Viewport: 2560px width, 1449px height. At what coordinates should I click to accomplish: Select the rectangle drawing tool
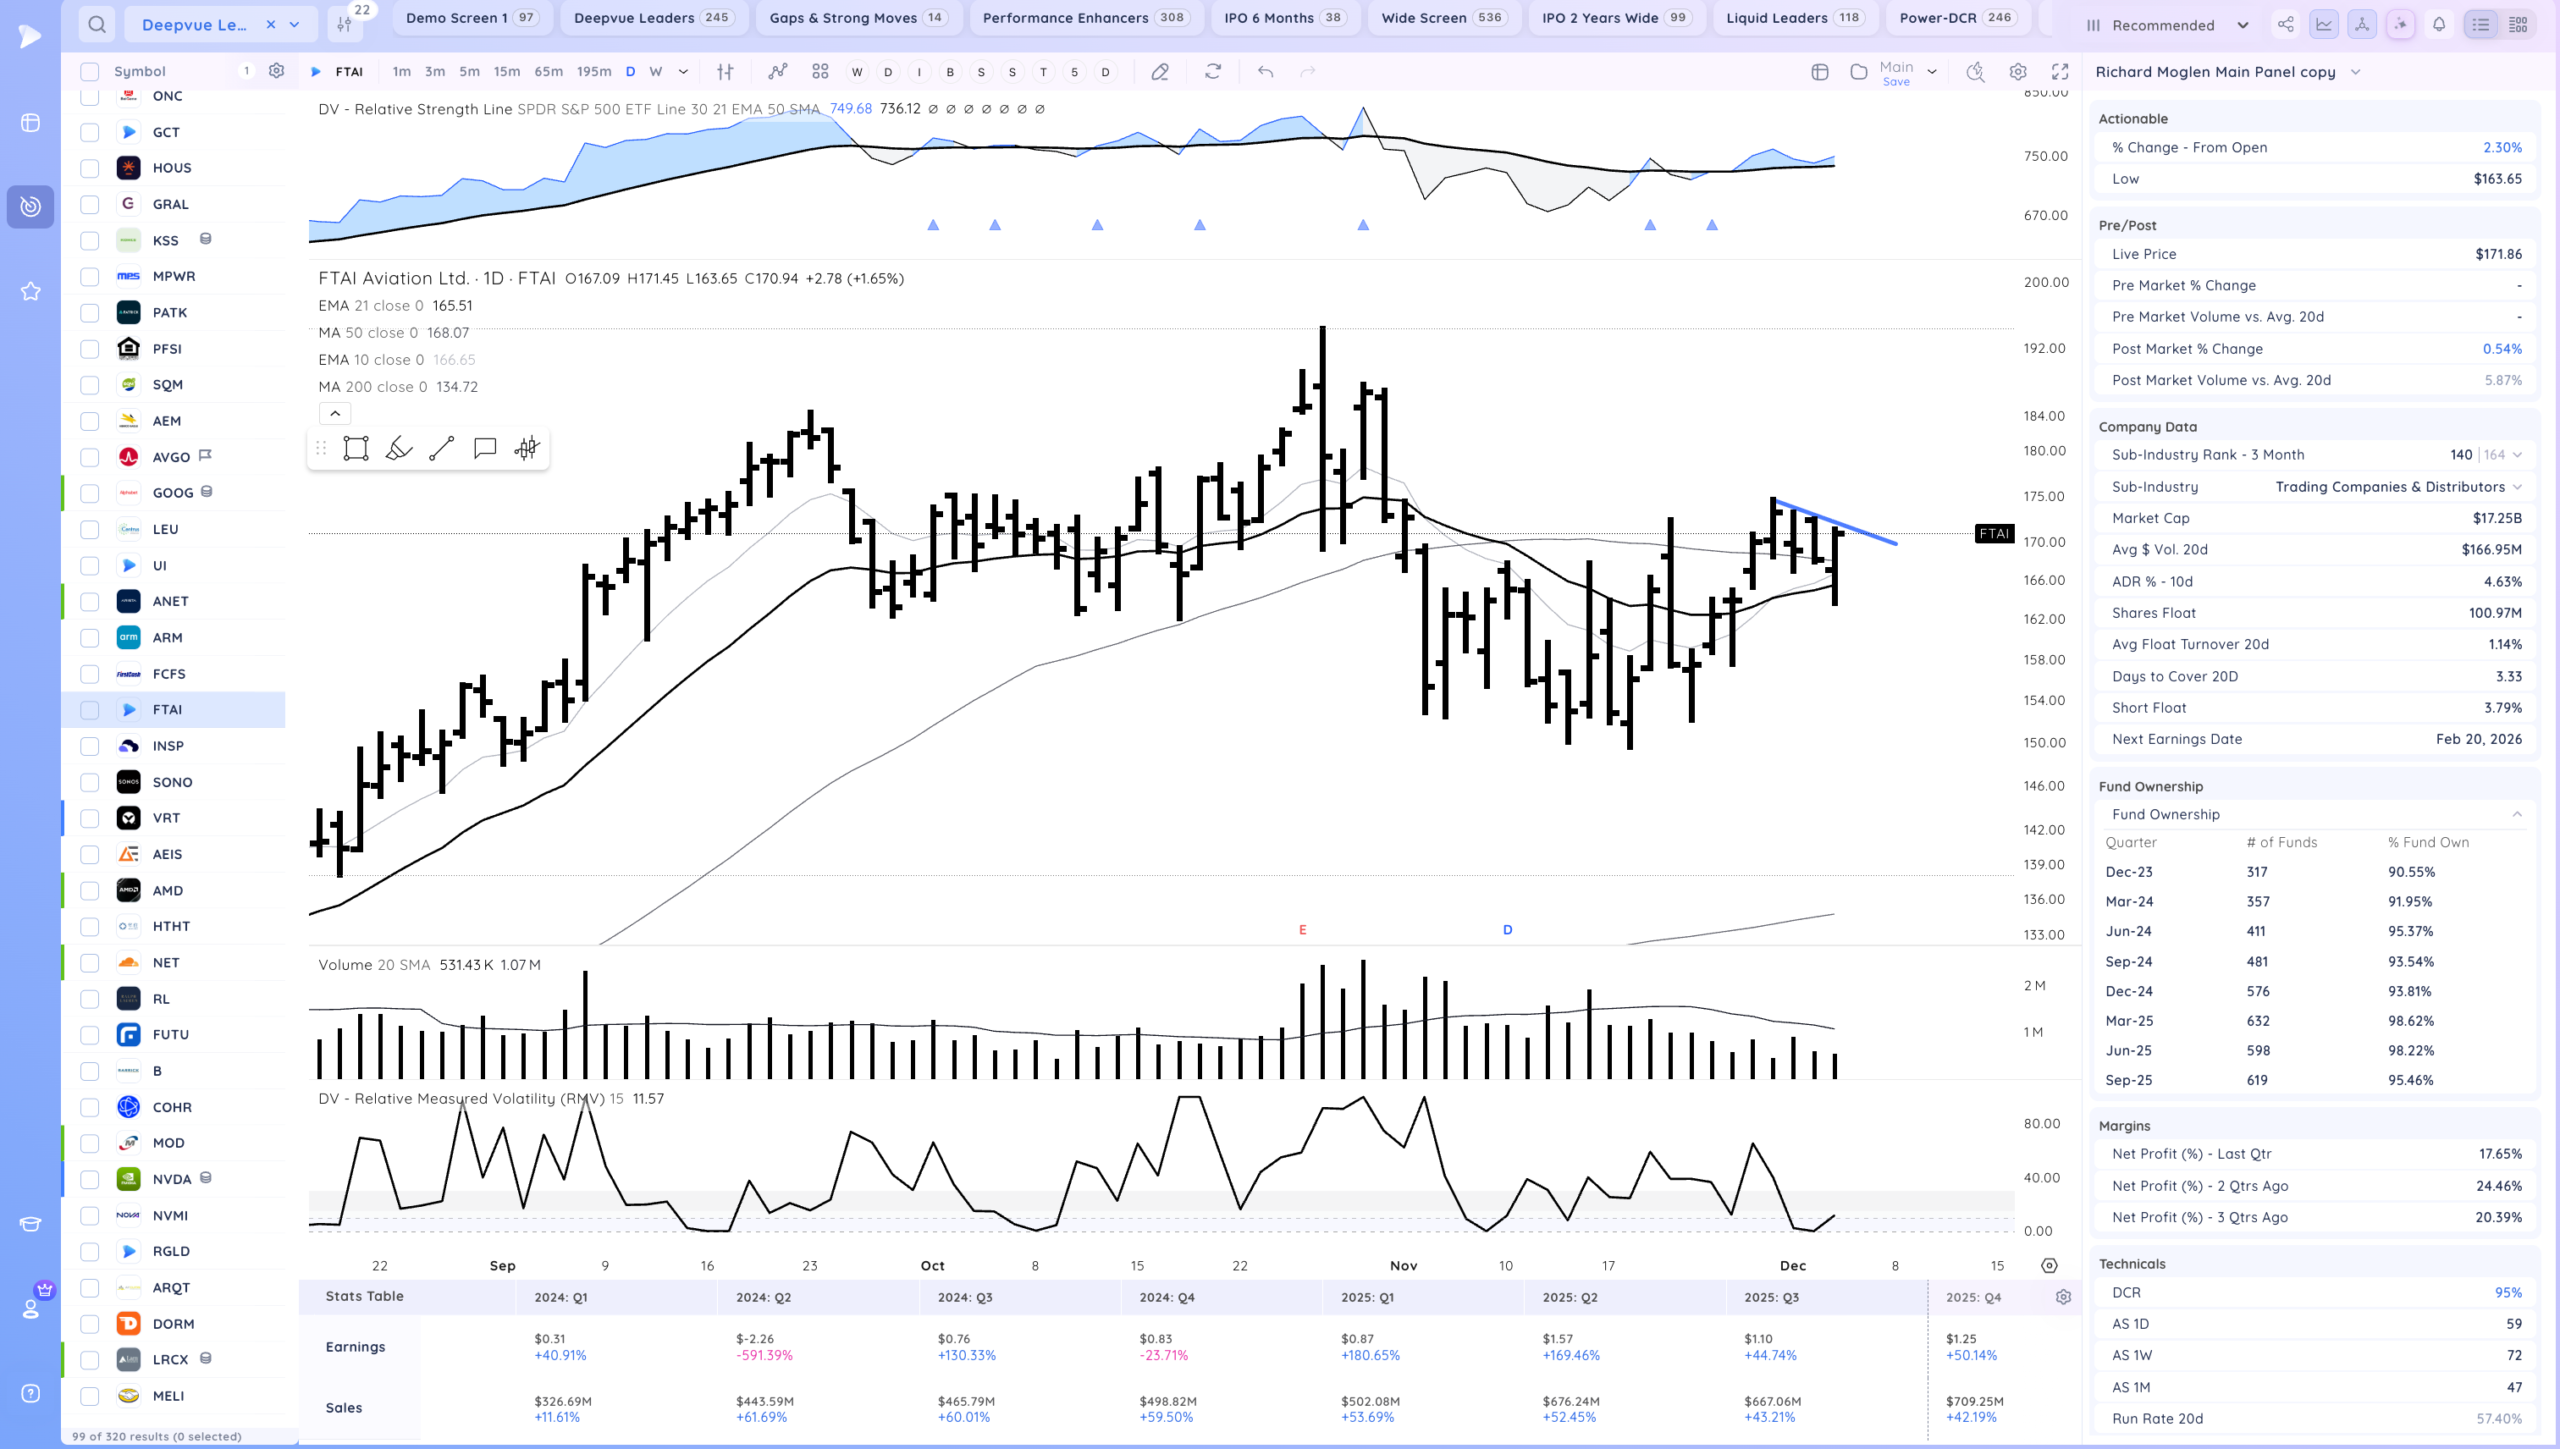point(356,449)
